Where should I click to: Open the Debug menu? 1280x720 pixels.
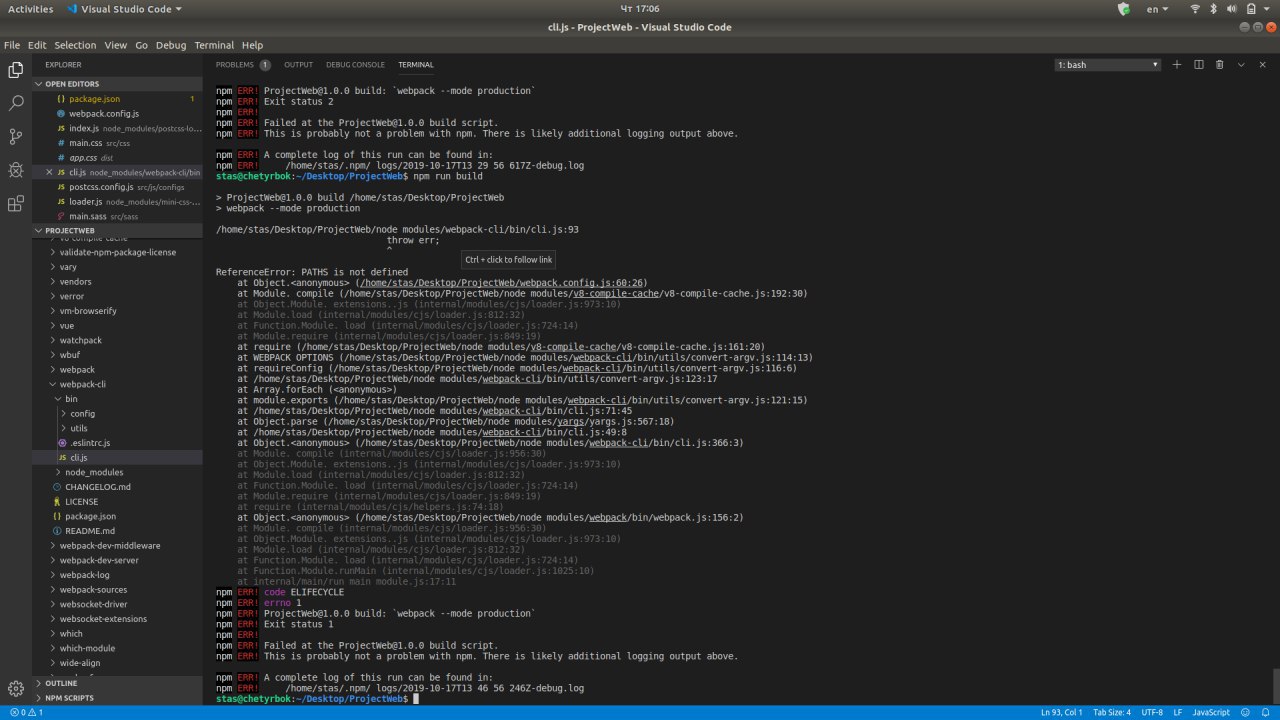point(171,45)
